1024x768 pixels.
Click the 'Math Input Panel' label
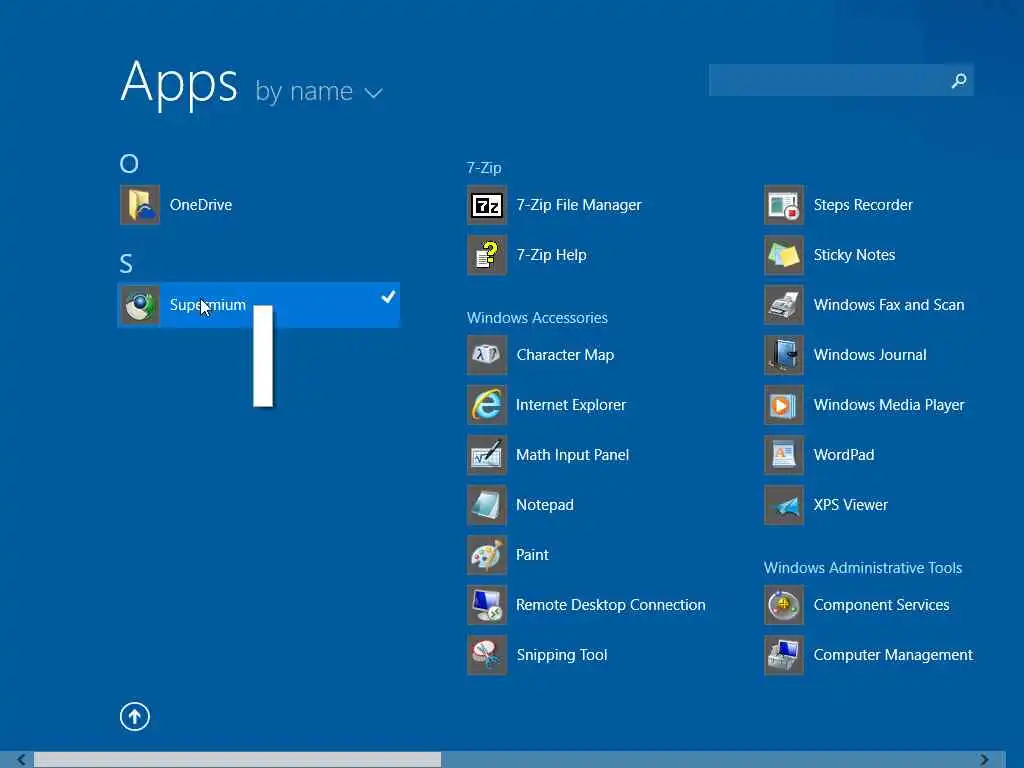(x=572, y=455)
